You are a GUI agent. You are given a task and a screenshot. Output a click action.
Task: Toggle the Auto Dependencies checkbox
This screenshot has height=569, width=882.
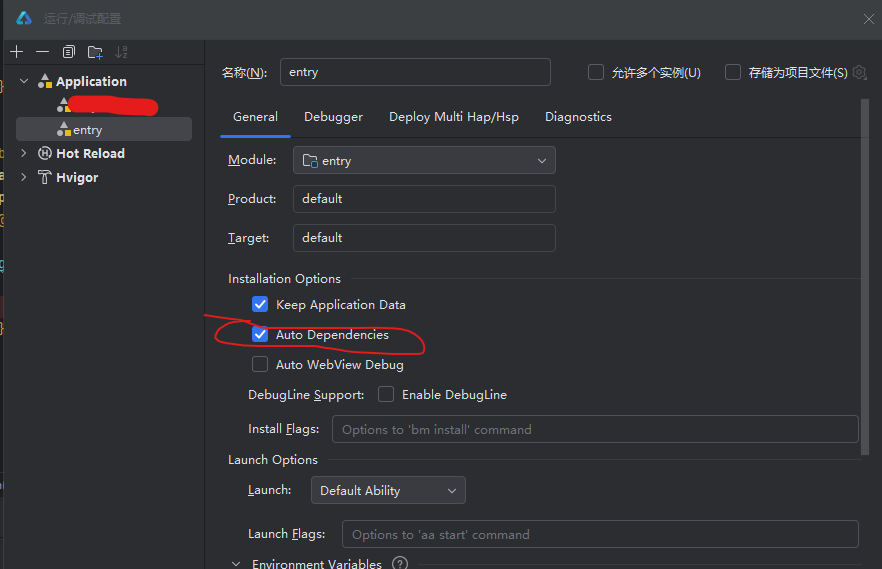pos(260,335)
